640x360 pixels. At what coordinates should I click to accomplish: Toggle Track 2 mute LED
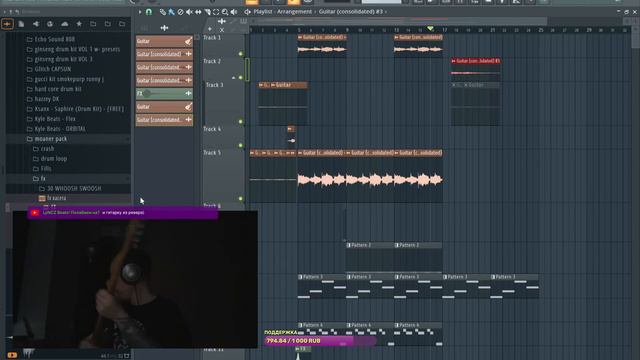tap(241, 78)
